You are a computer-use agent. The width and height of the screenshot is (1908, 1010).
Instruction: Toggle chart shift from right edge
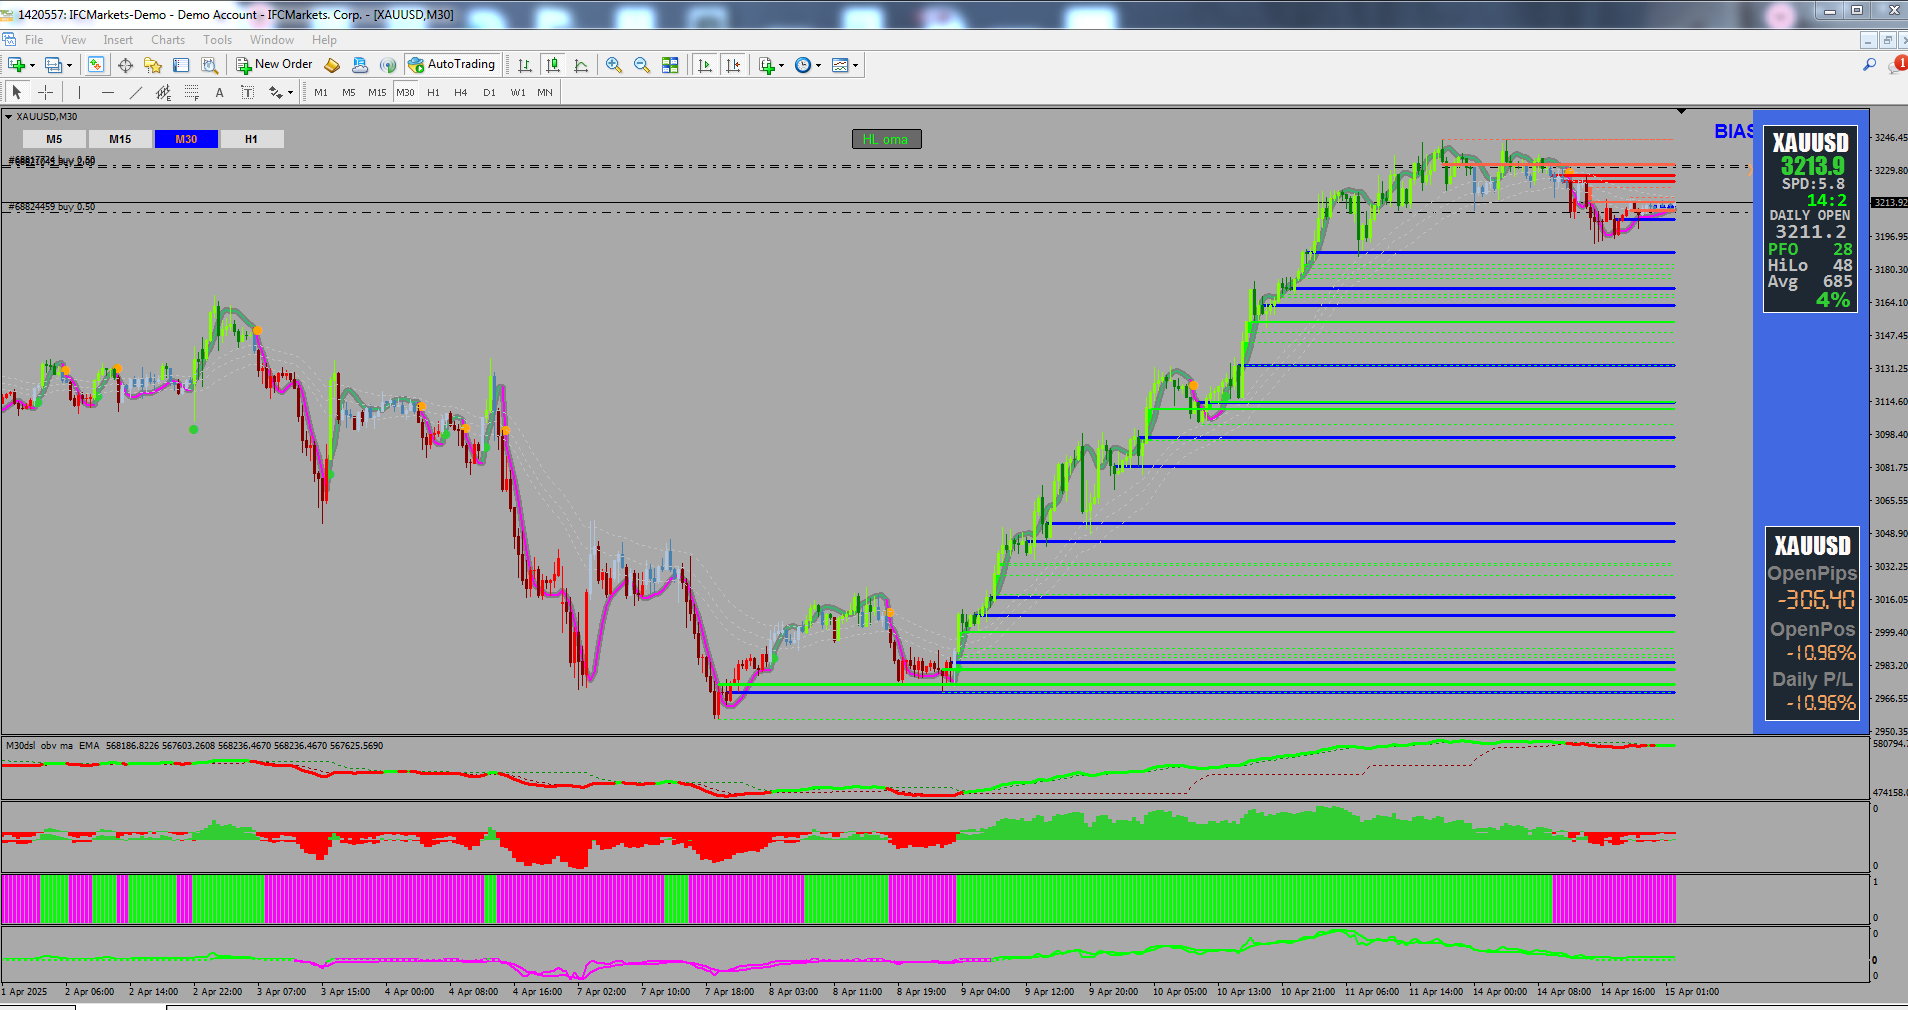tap(733, 65)
